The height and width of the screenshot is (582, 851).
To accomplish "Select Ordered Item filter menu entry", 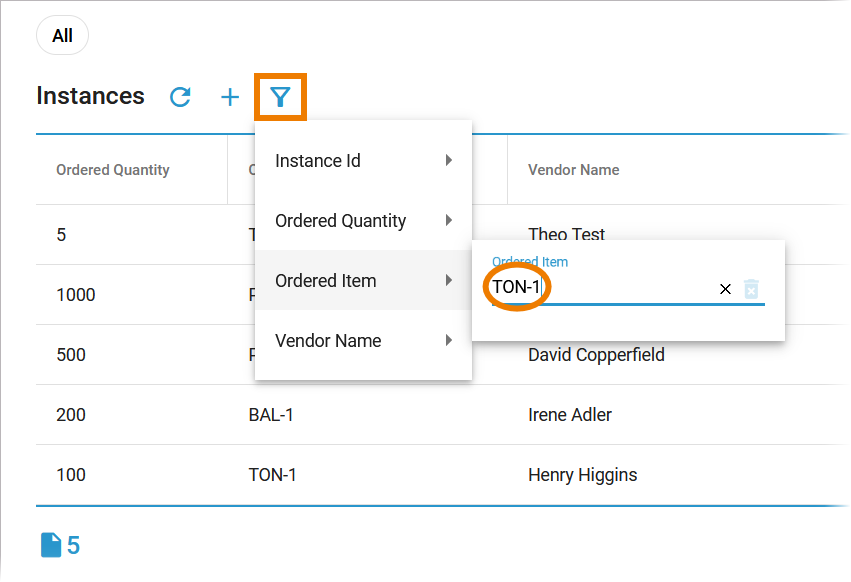I will 326,281.
